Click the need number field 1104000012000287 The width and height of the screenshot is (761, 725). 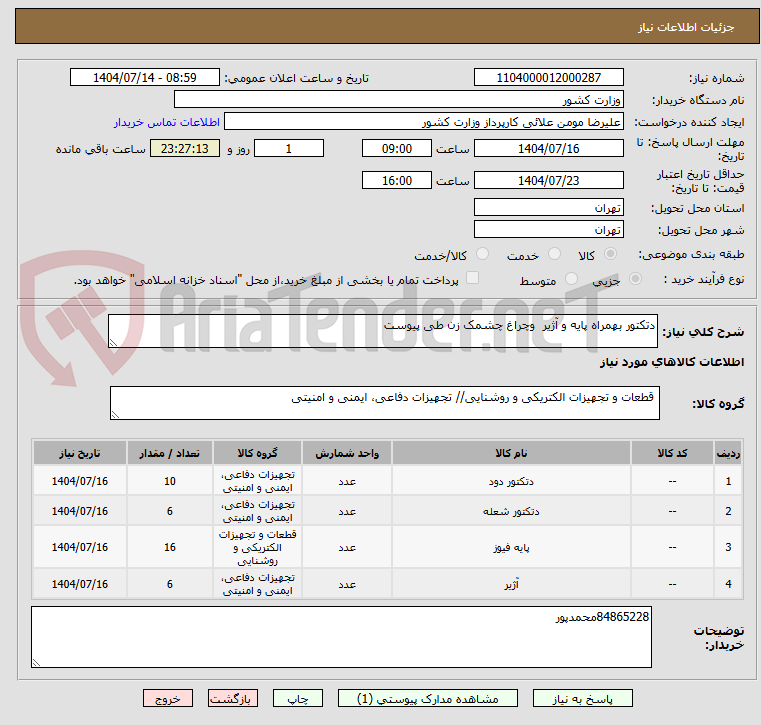tap(548, 78)
